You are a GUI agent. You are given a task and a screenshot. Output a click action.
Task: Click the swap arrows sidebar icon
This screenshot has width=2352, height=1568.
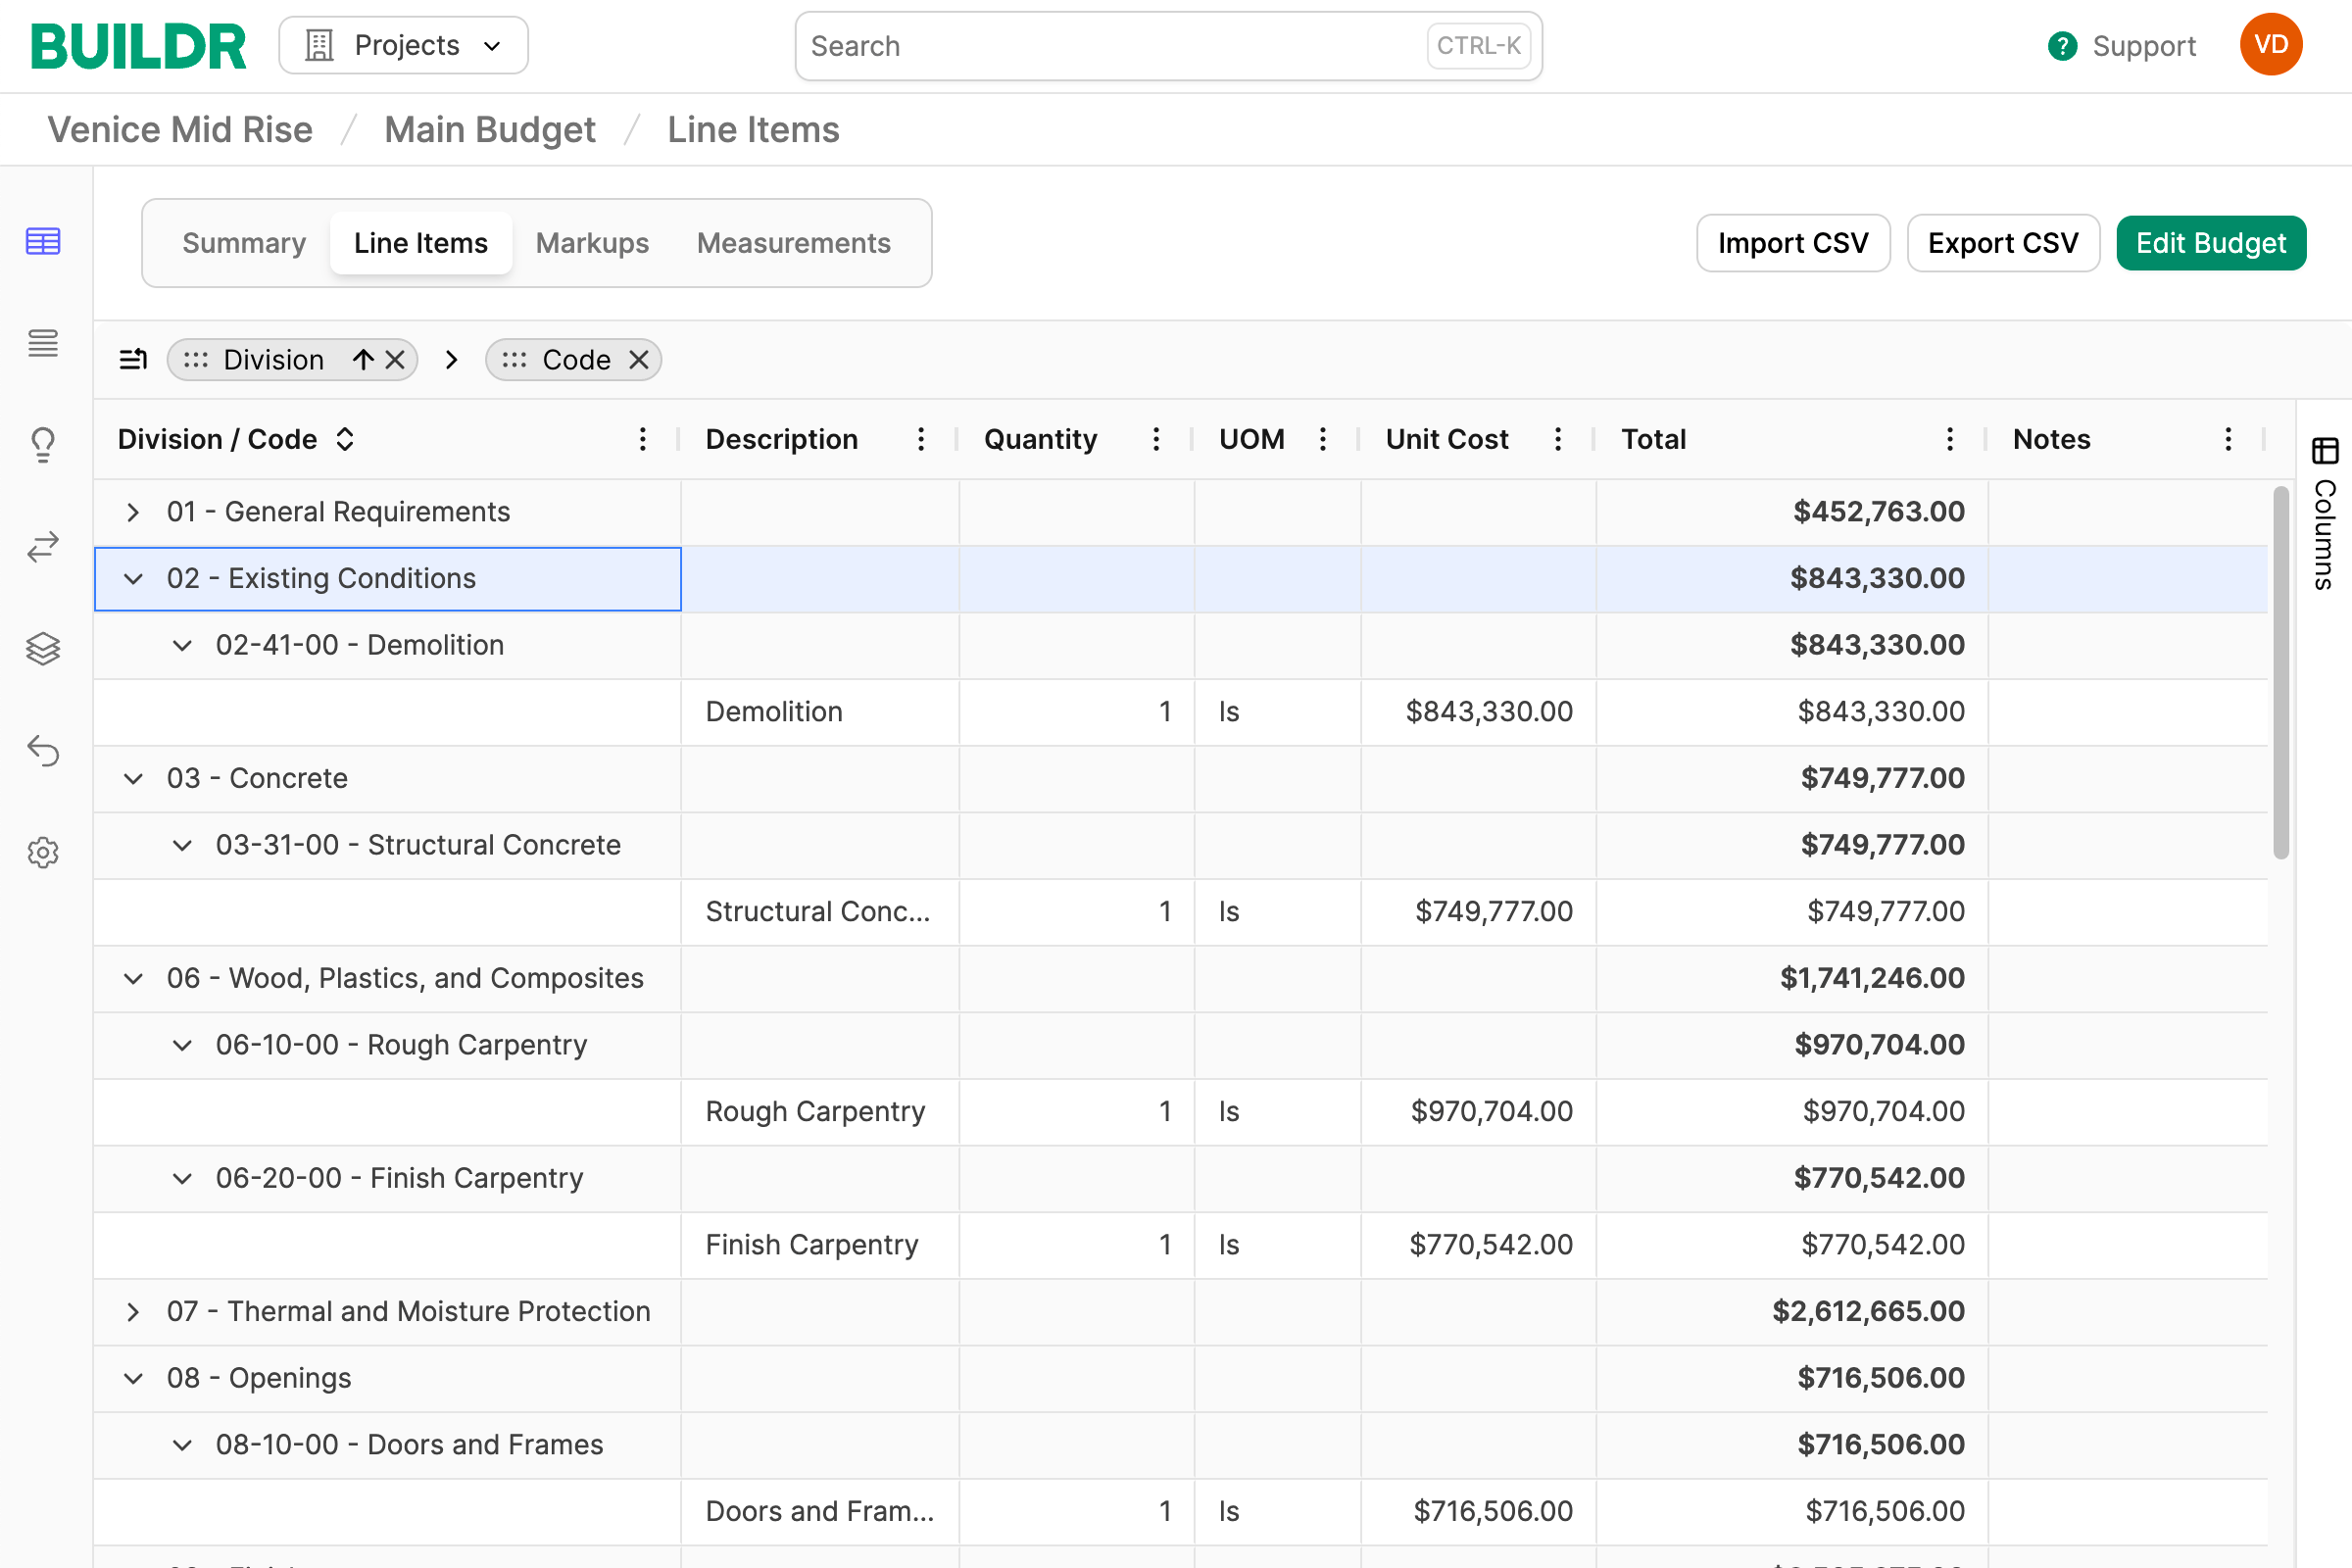coord(43,547)
